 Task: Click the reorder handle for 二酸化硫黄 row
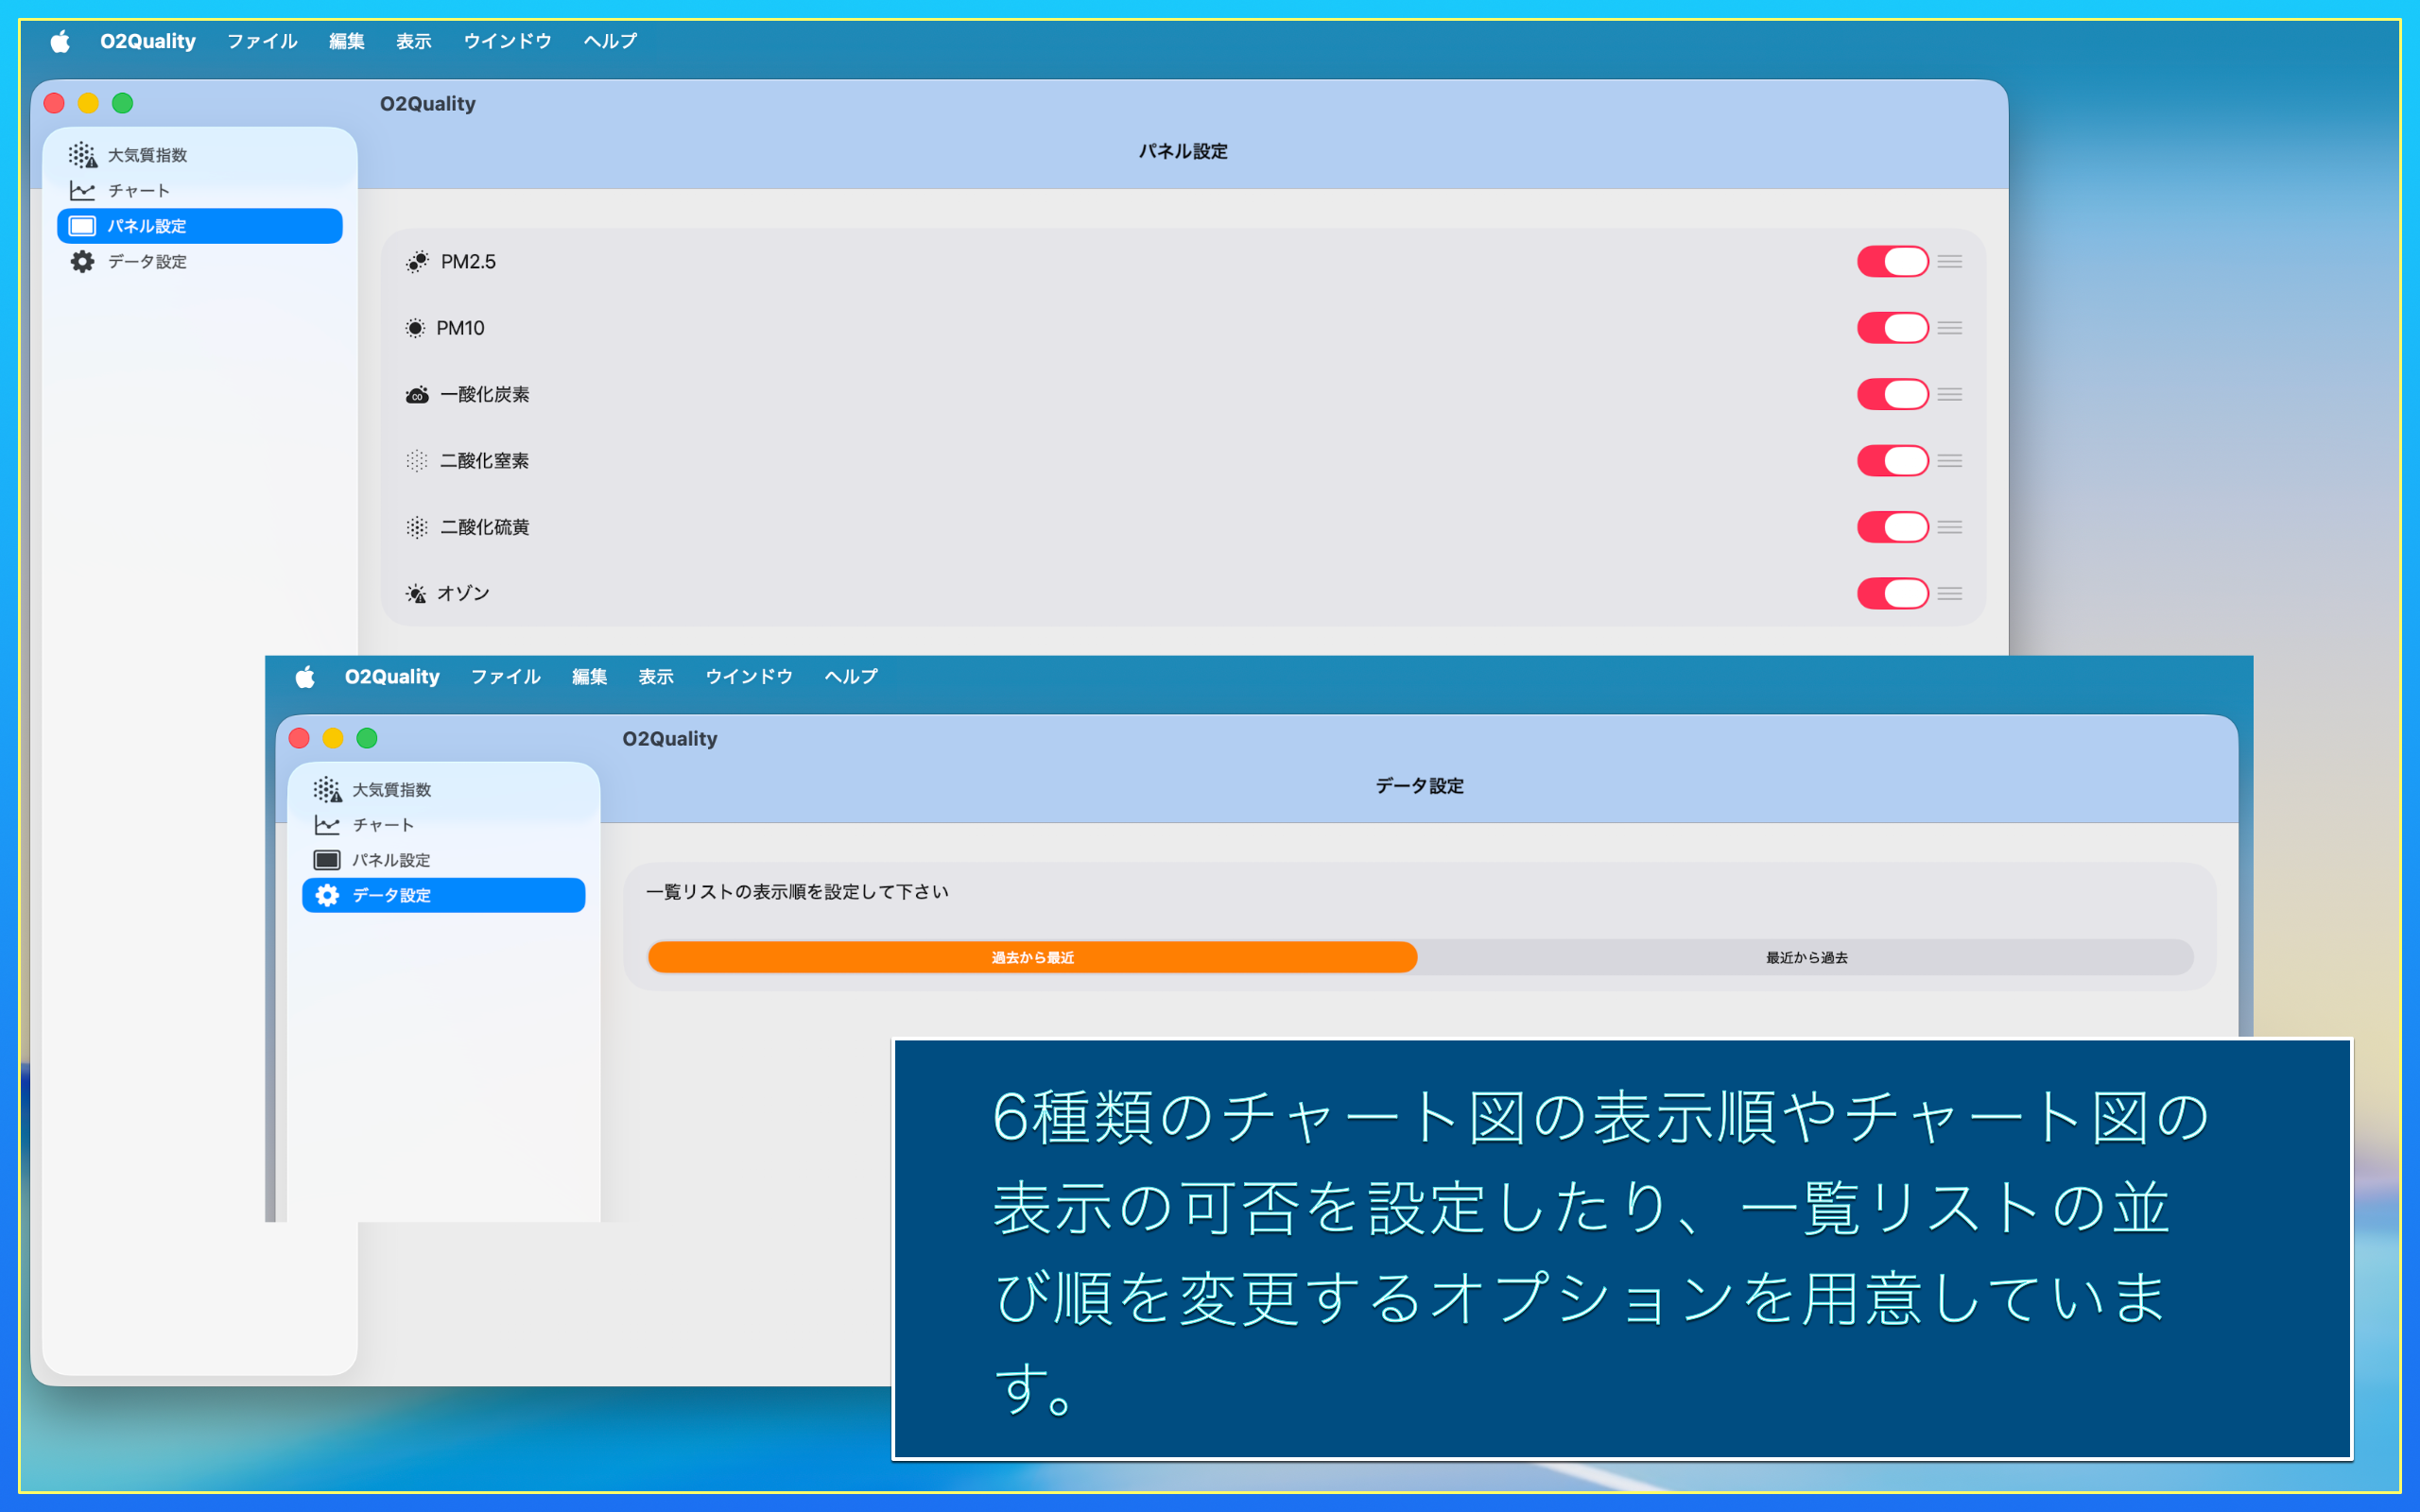[1949, 527]
